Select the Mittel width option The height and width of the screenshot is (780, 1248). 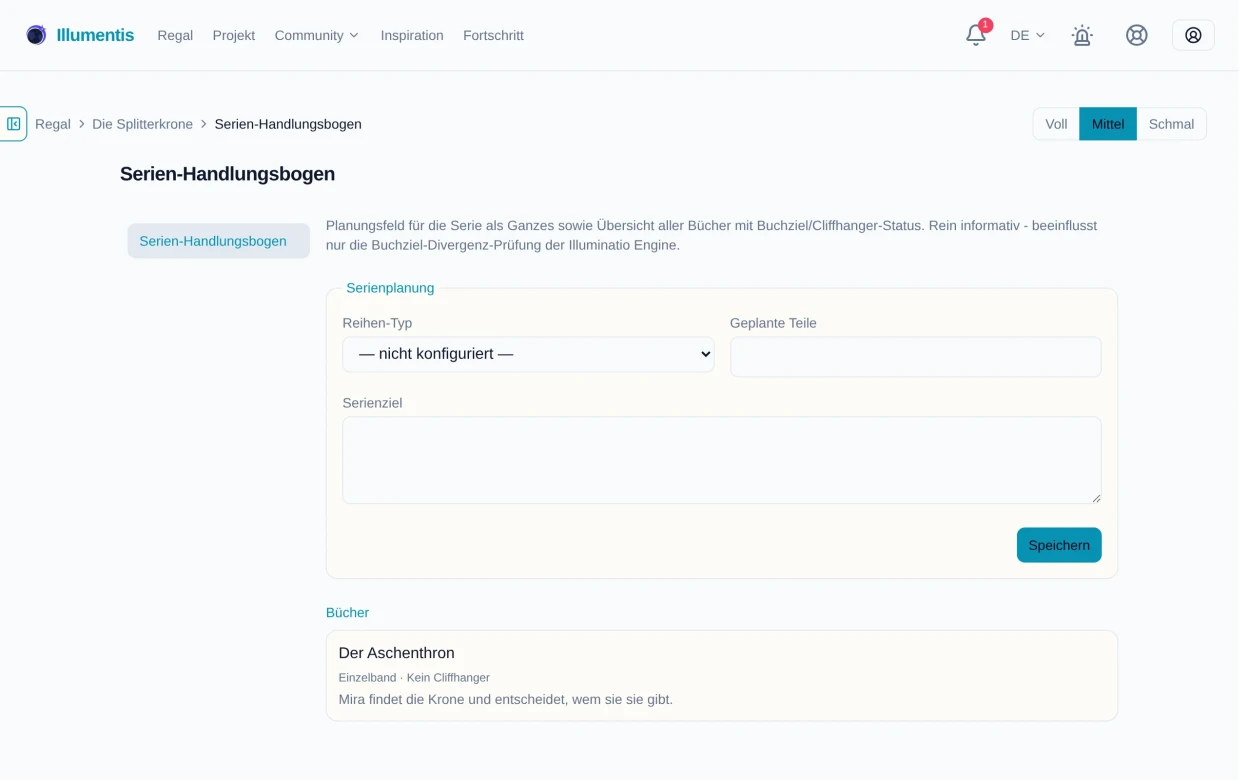(1108, 124)
